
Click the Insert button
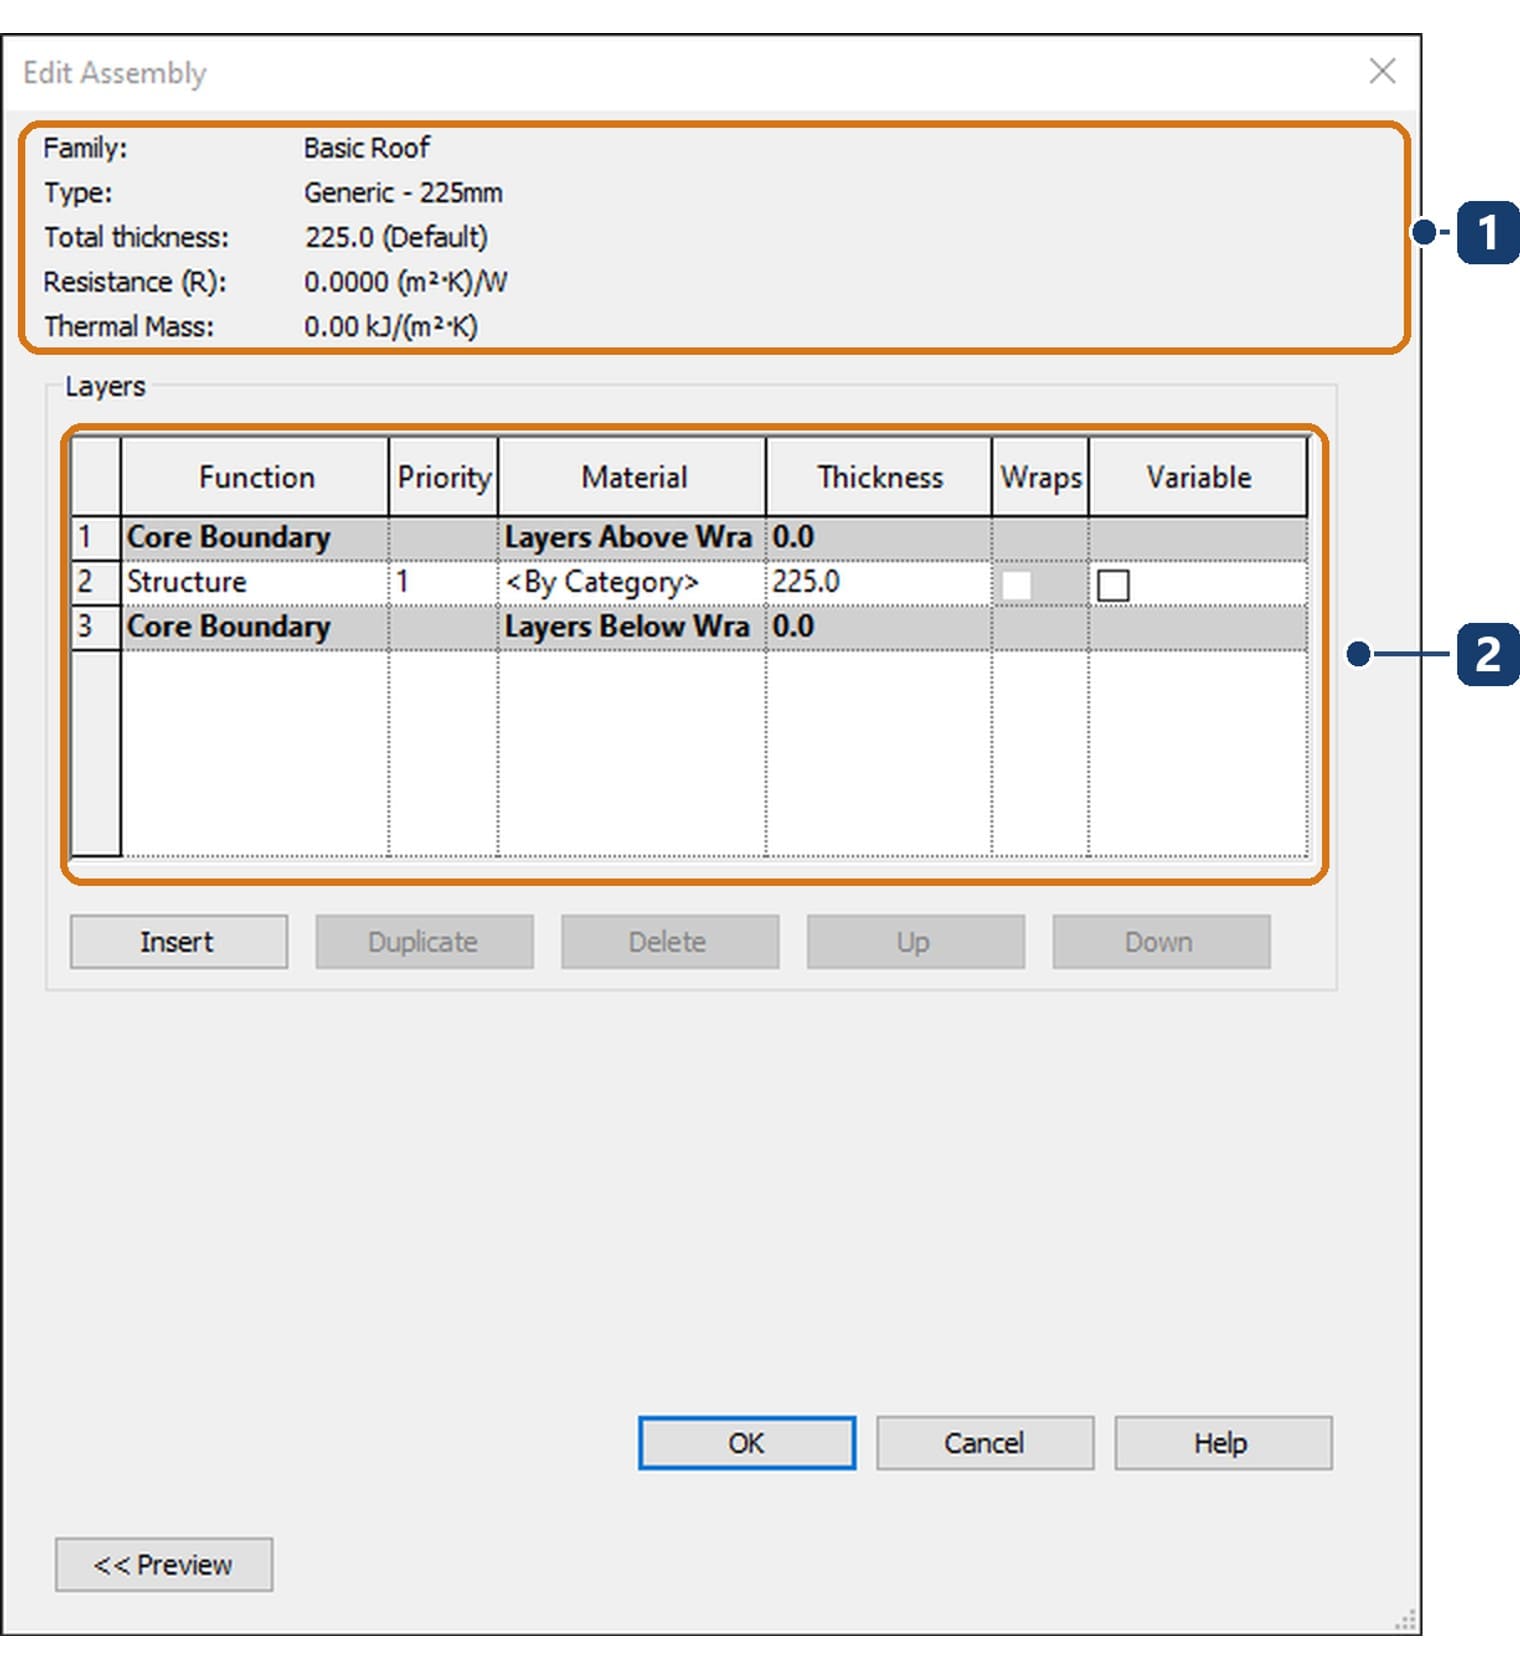click(178, 941)
